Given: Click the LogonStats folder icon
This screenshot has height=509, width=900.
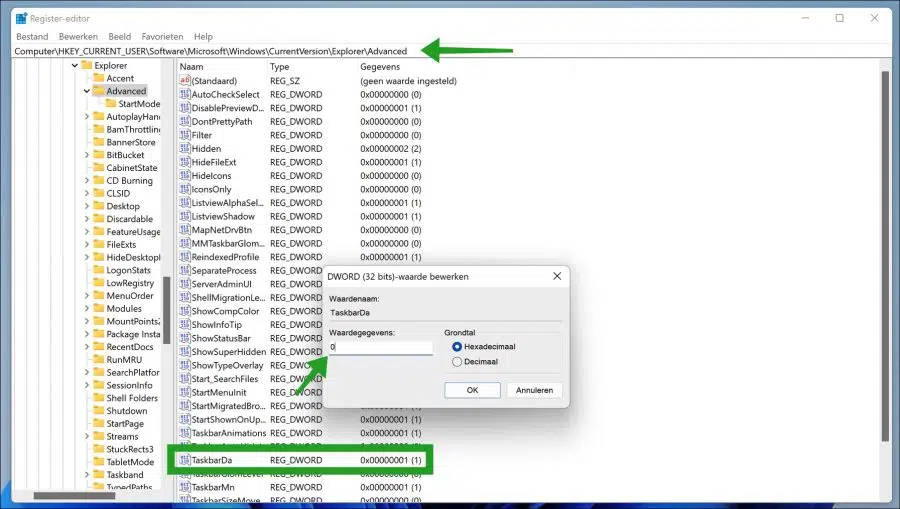Looking at the screenshot, I should pyautogui.click(x=99, y=270).
